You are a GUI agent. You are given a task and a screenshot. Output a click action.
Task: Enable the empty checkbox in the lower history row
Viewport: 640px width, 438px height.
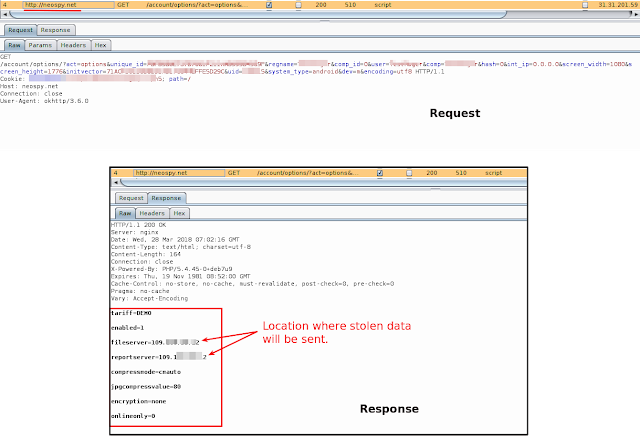[x=408, y=172]
